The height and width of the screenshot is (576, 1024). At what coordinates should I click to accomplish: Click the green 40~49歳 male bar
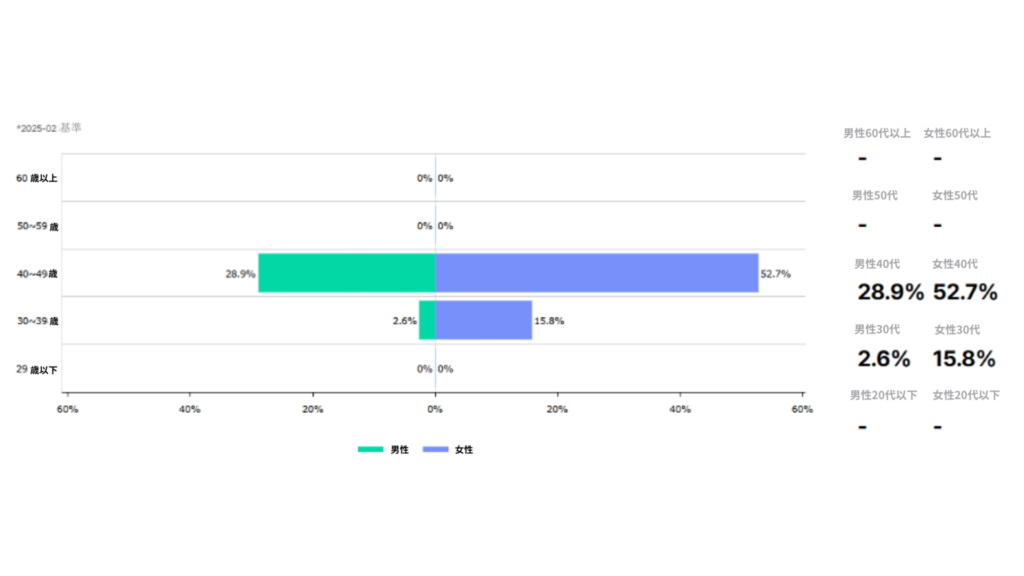pyautogui.click(x=346, y=273)
